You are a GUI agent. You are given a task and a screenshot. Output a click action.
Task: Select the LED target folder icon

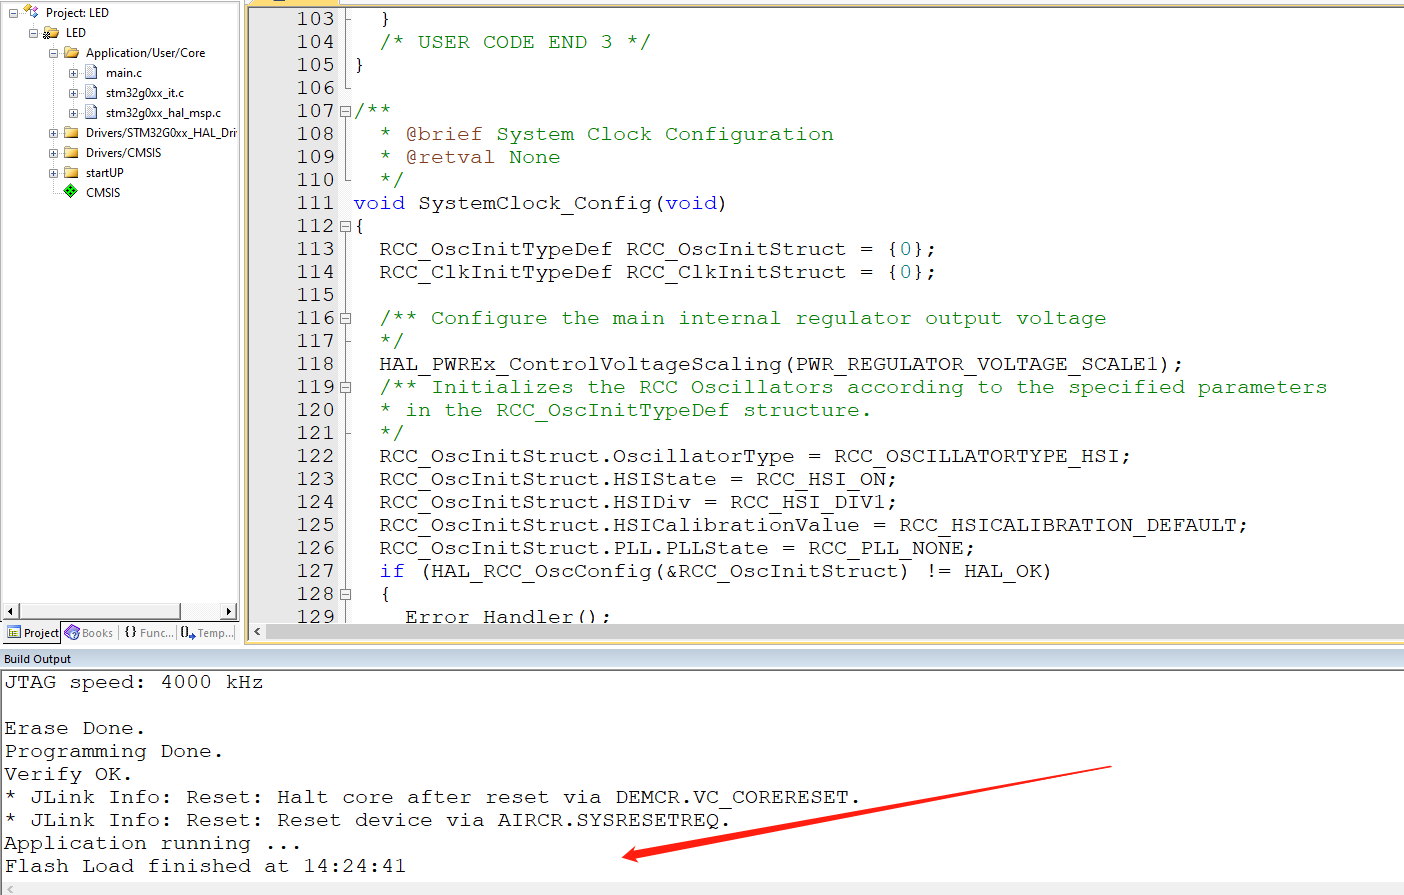point(51,33)
